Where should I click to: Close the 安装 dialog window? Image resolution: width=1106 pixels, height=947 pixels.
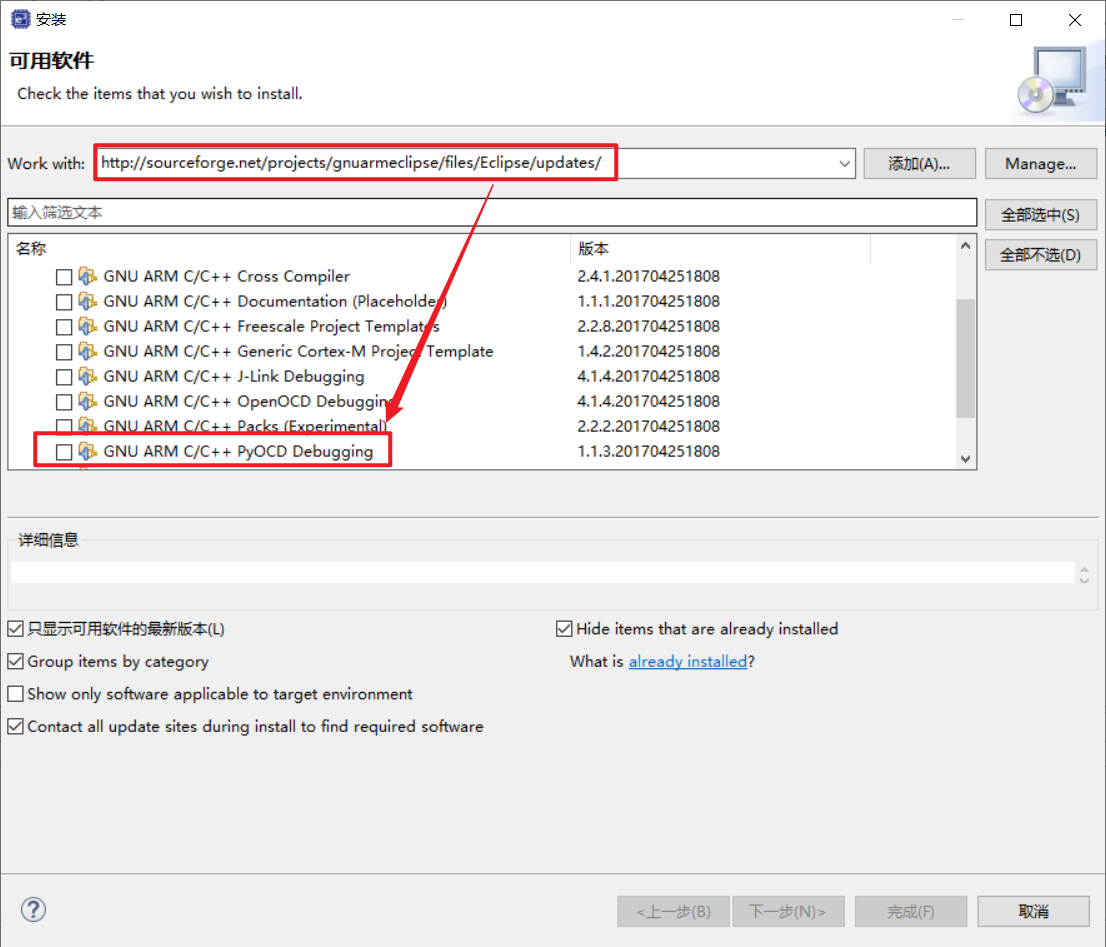click(x=1074, y=20)
